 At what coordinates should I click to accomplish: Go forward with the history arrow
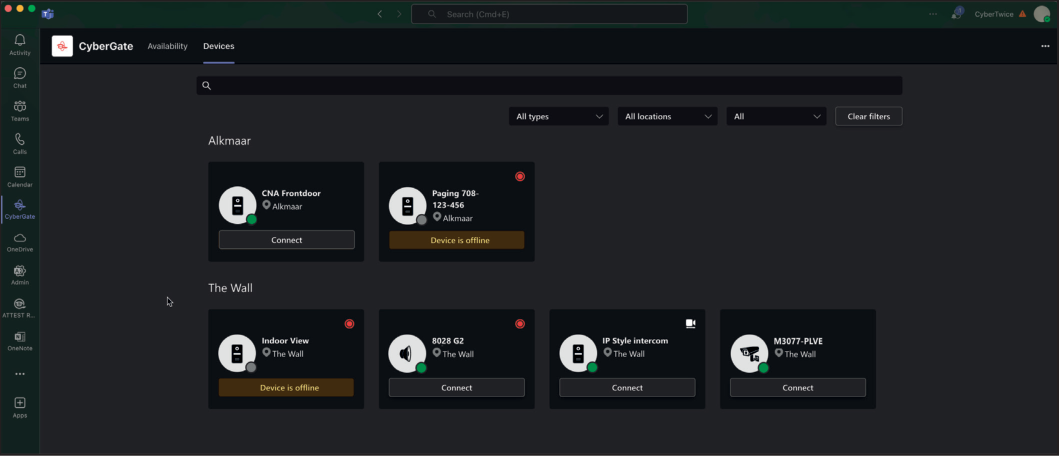pos(399,14)
